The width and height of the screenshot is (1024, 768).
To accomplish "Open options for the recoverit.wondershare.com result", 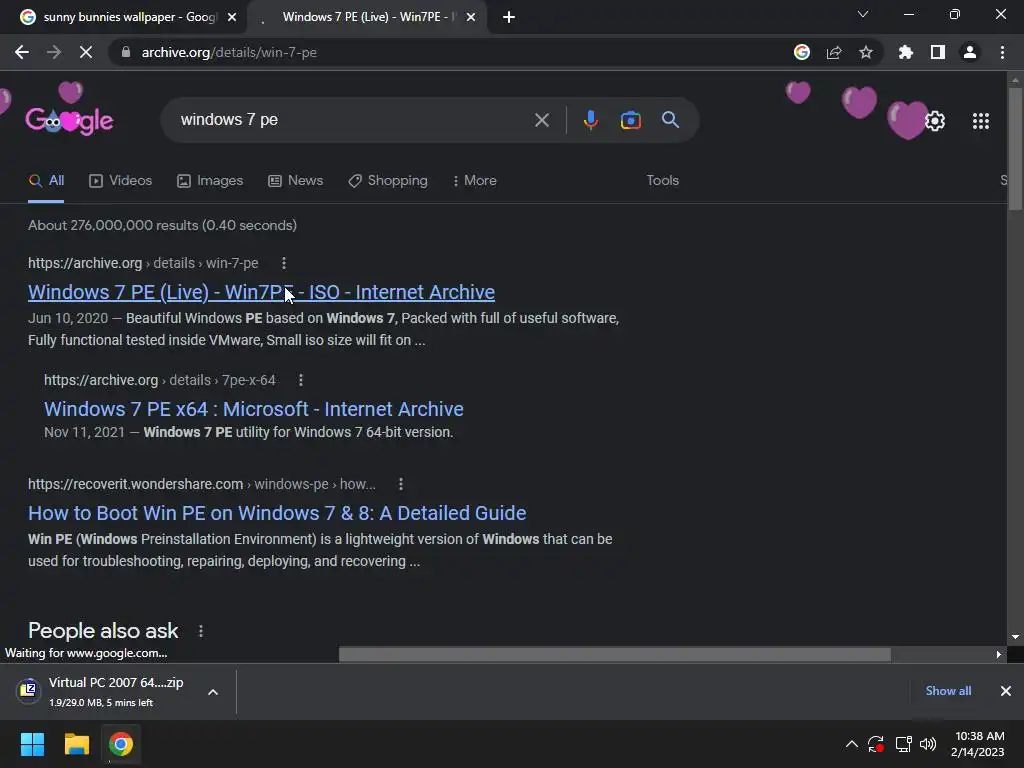I will 401,484.
